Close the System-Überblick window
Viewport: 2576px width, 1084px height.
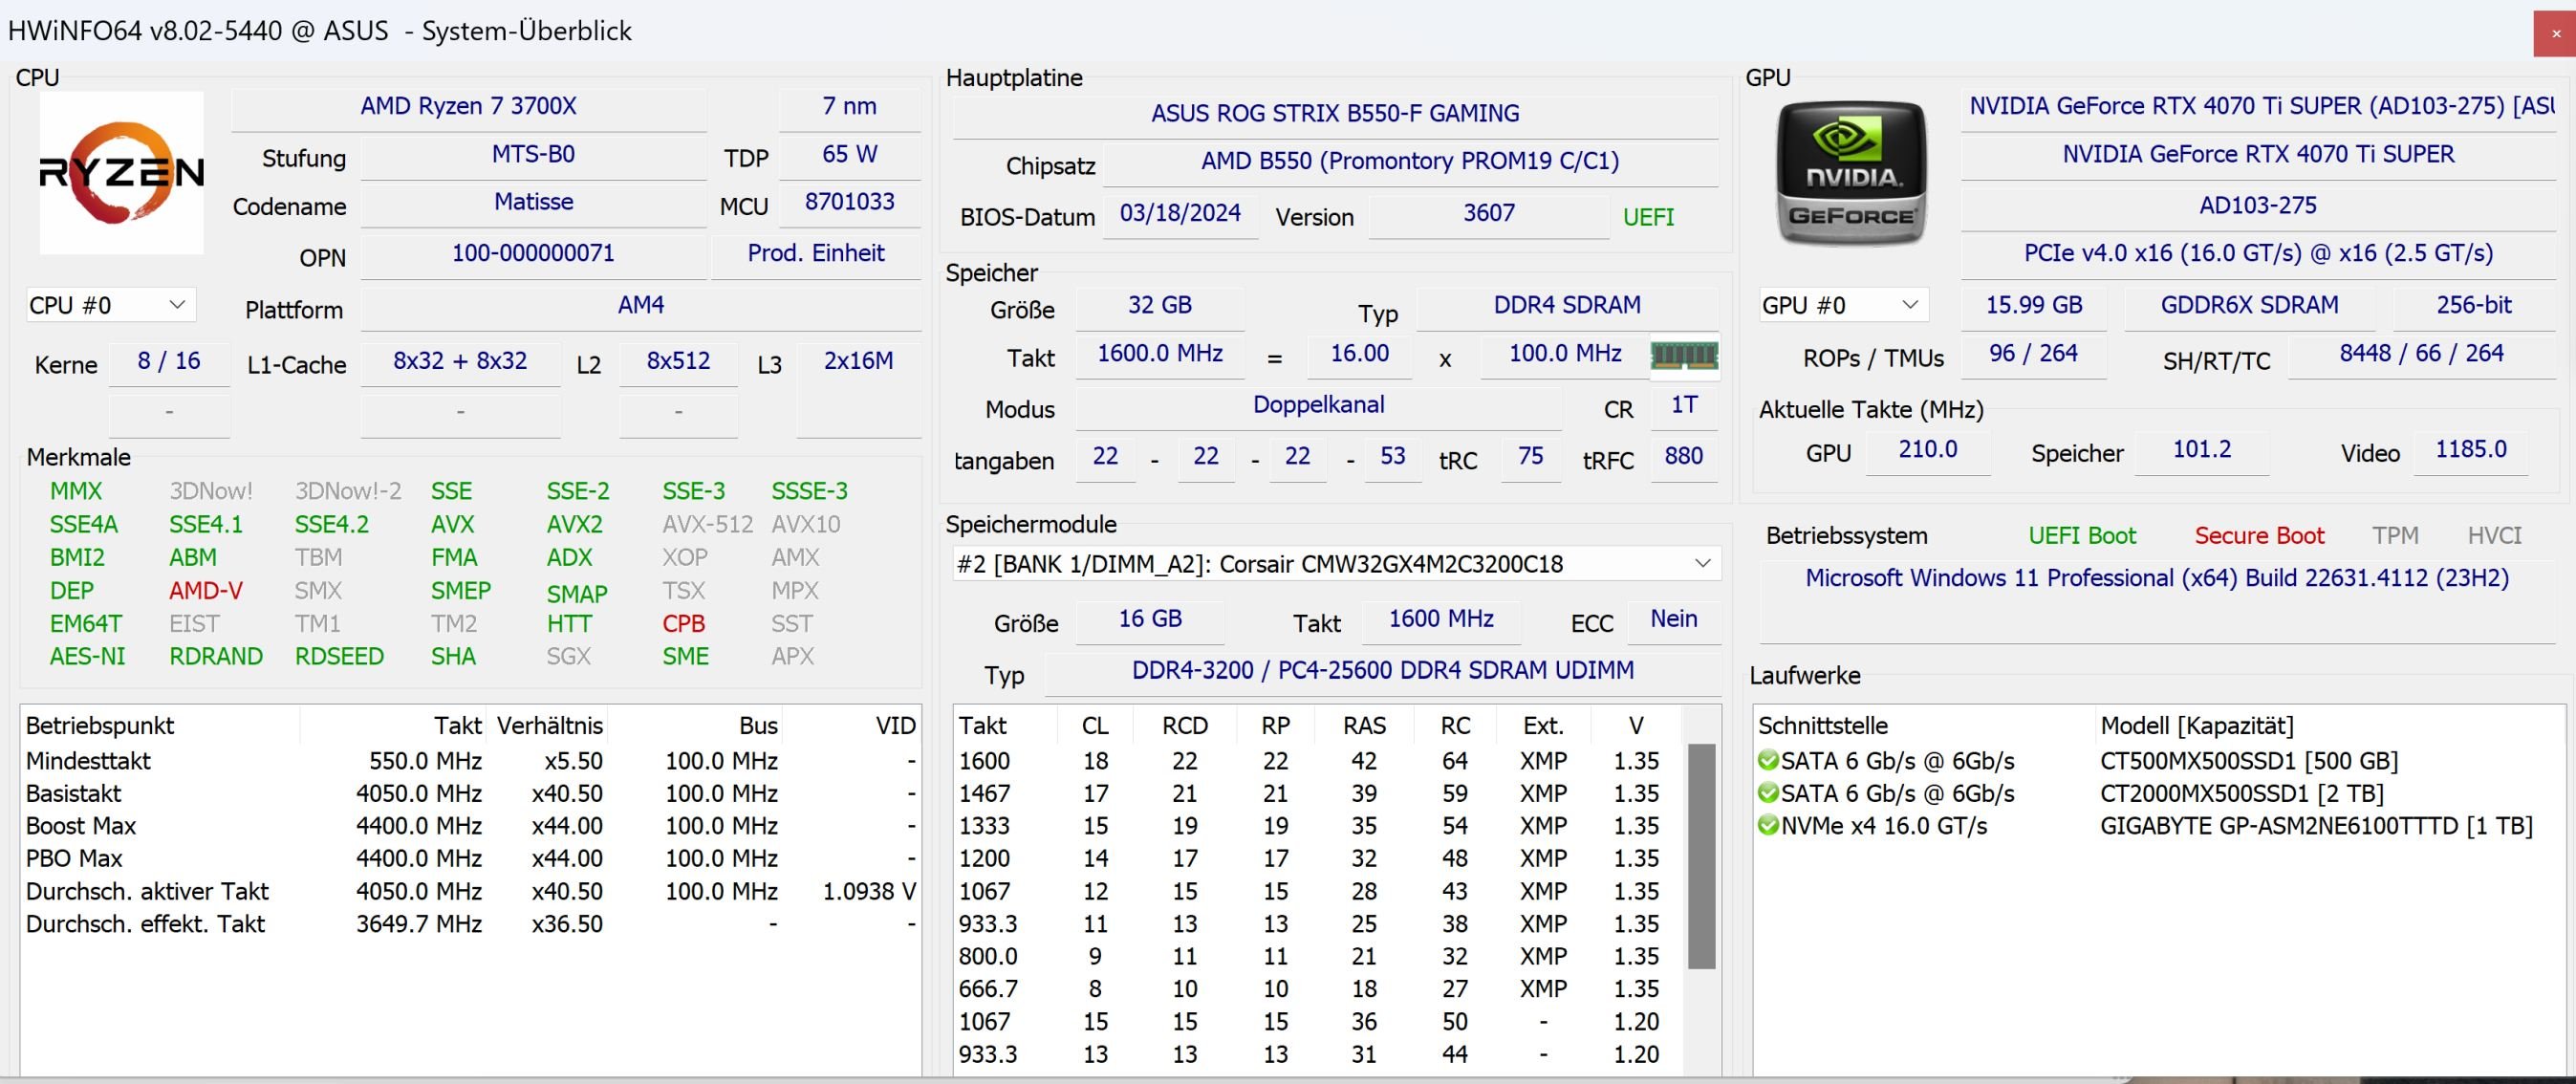[2555, 33]
